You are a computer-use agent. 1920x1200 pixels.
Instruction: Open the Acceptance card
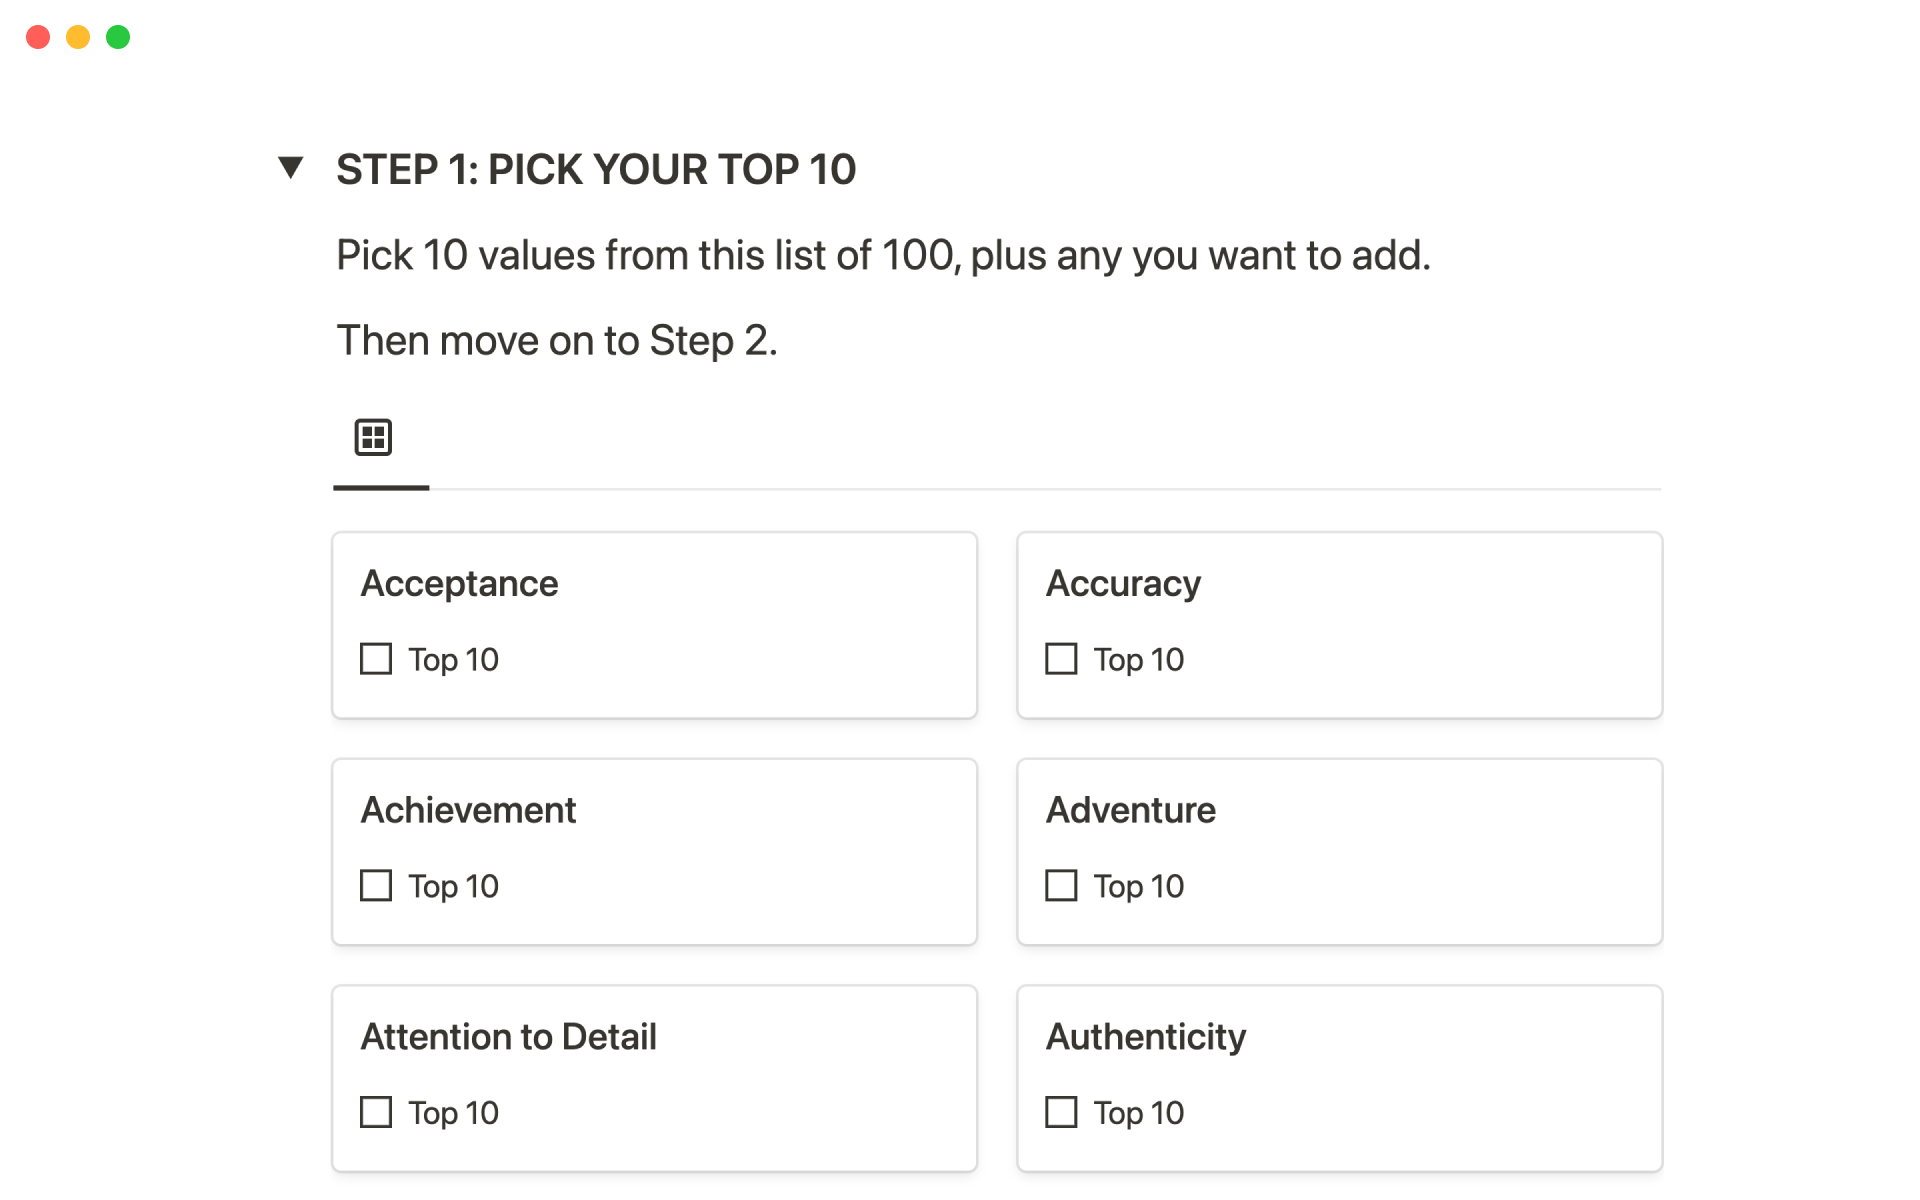point(459,584)
